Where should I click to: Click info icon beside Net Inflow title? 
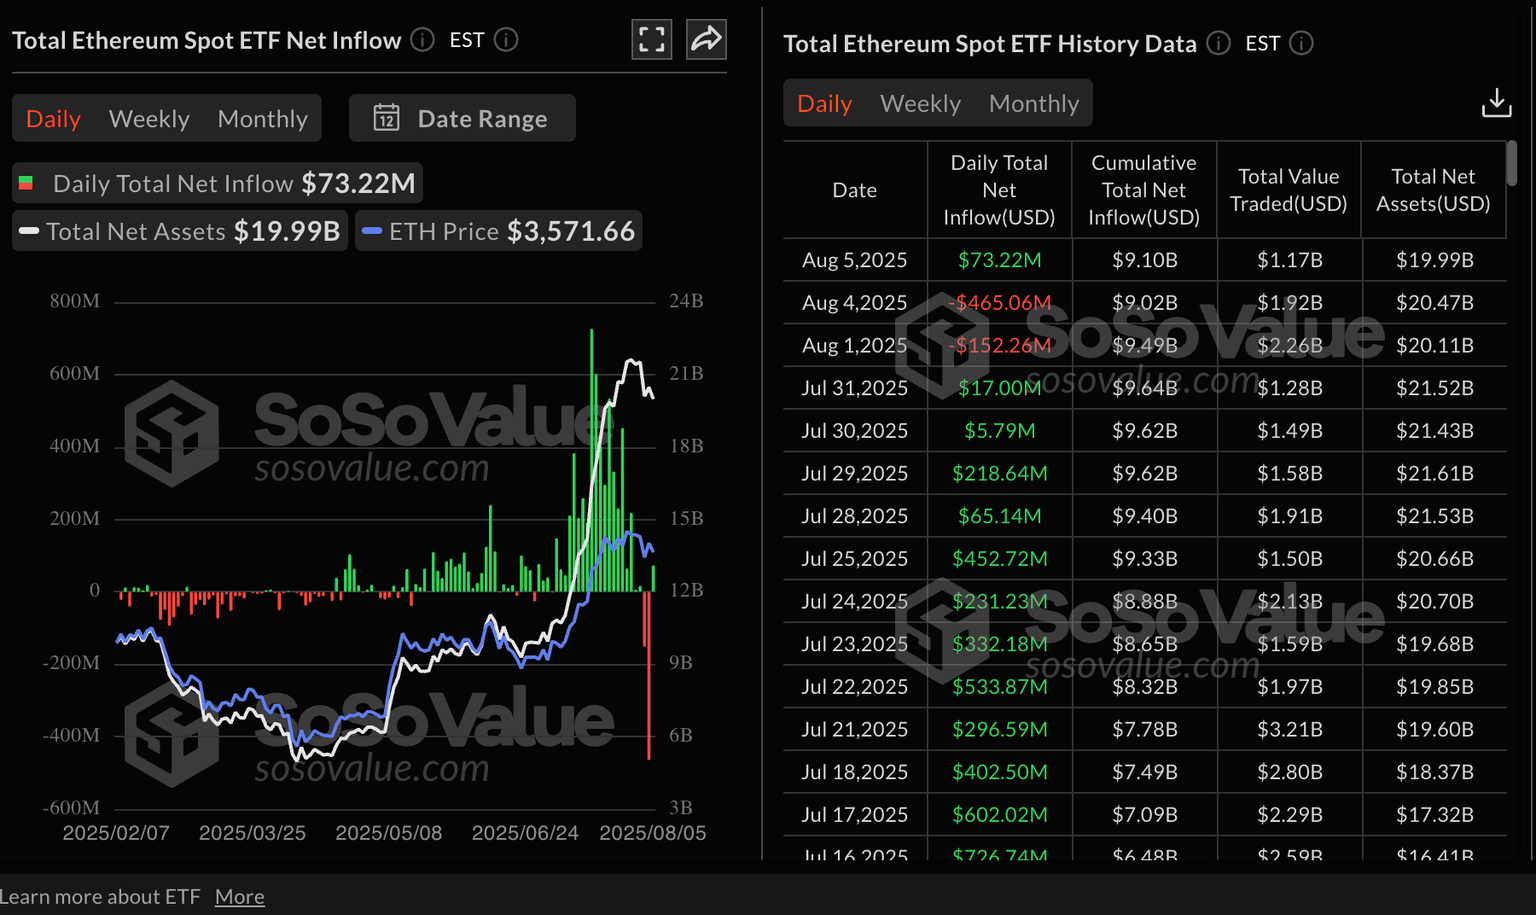(x=423, y=40)
